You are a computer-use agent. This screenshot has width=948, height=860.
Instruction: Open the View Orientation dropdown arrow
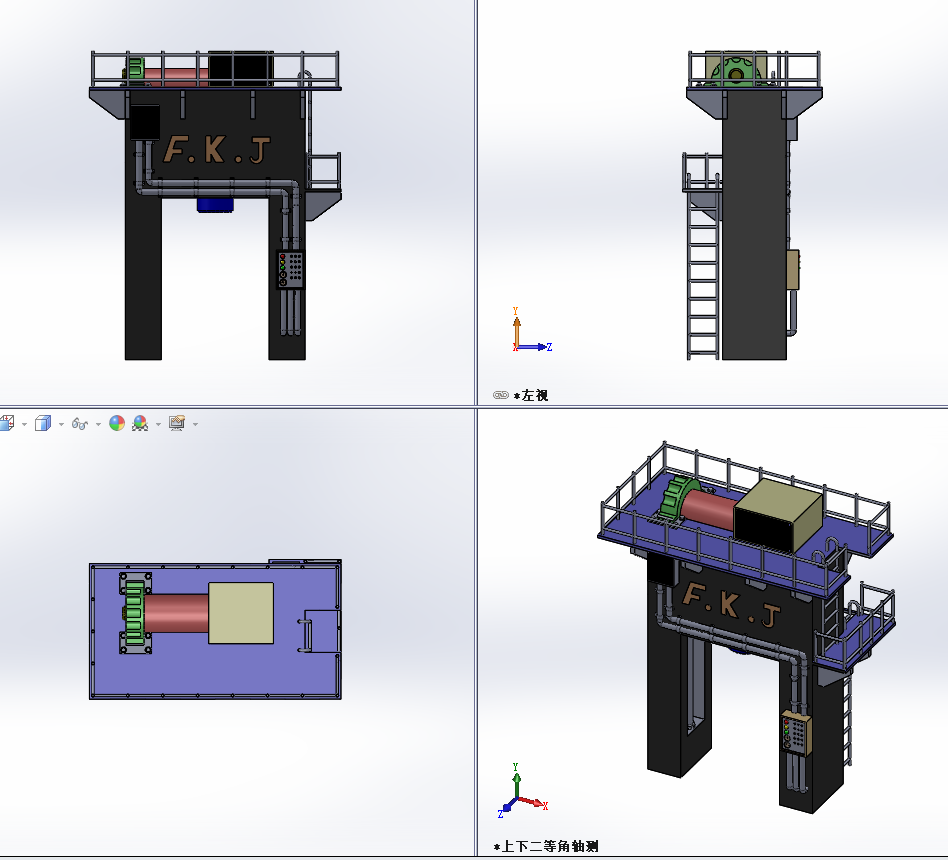(24, 425)
